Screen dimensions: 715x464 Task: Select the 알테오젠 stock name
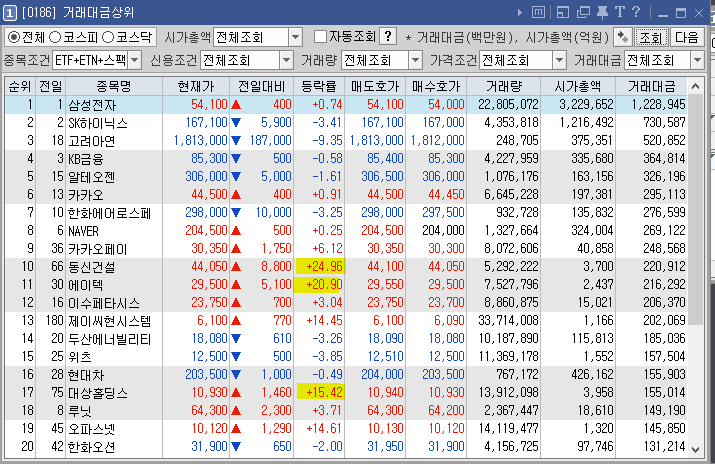(x=92, y=177)
